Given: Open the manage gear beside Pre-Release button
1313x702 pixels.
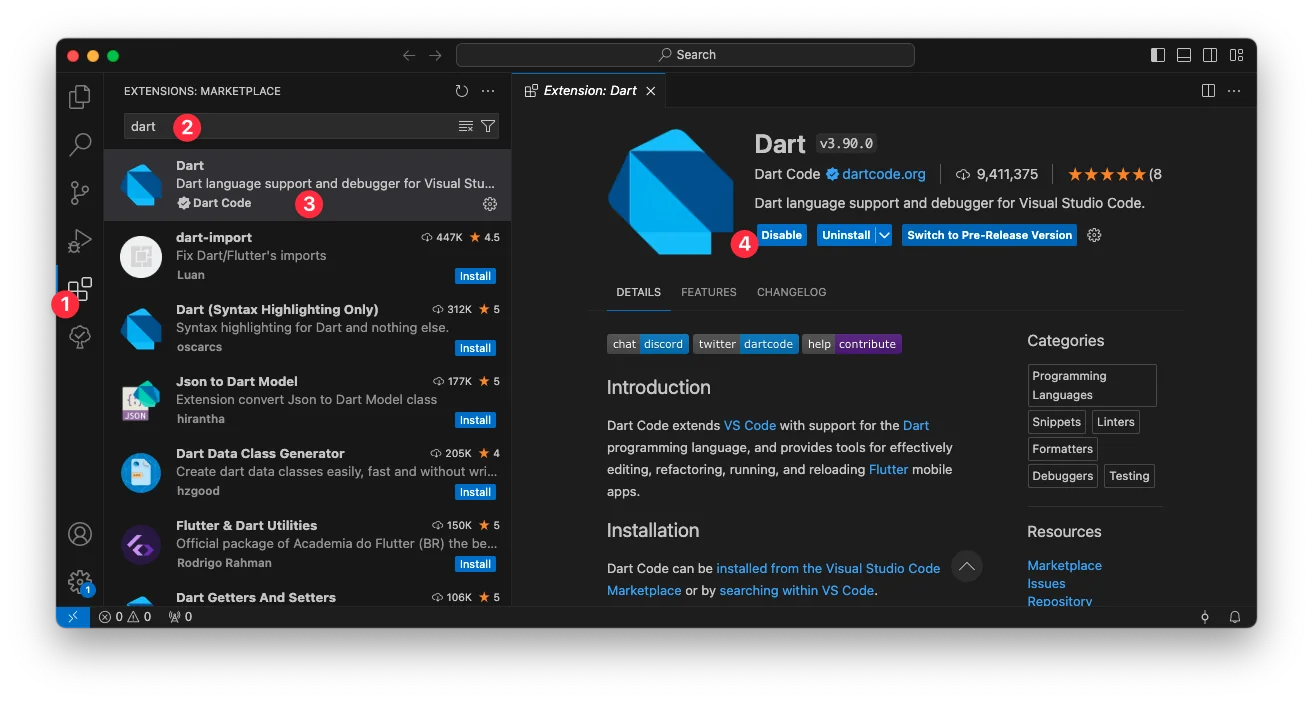Looking at the screenshot, I should [x=1094, y=235].
